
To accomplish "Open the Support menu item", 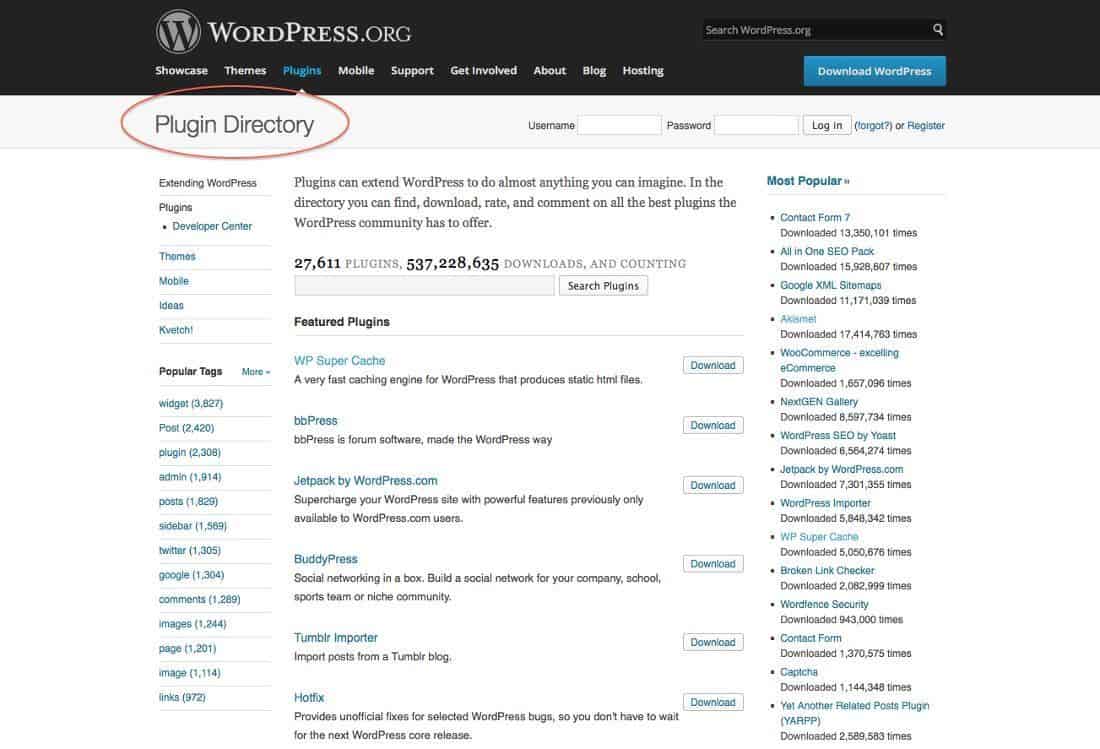I will tap(412, 71).
